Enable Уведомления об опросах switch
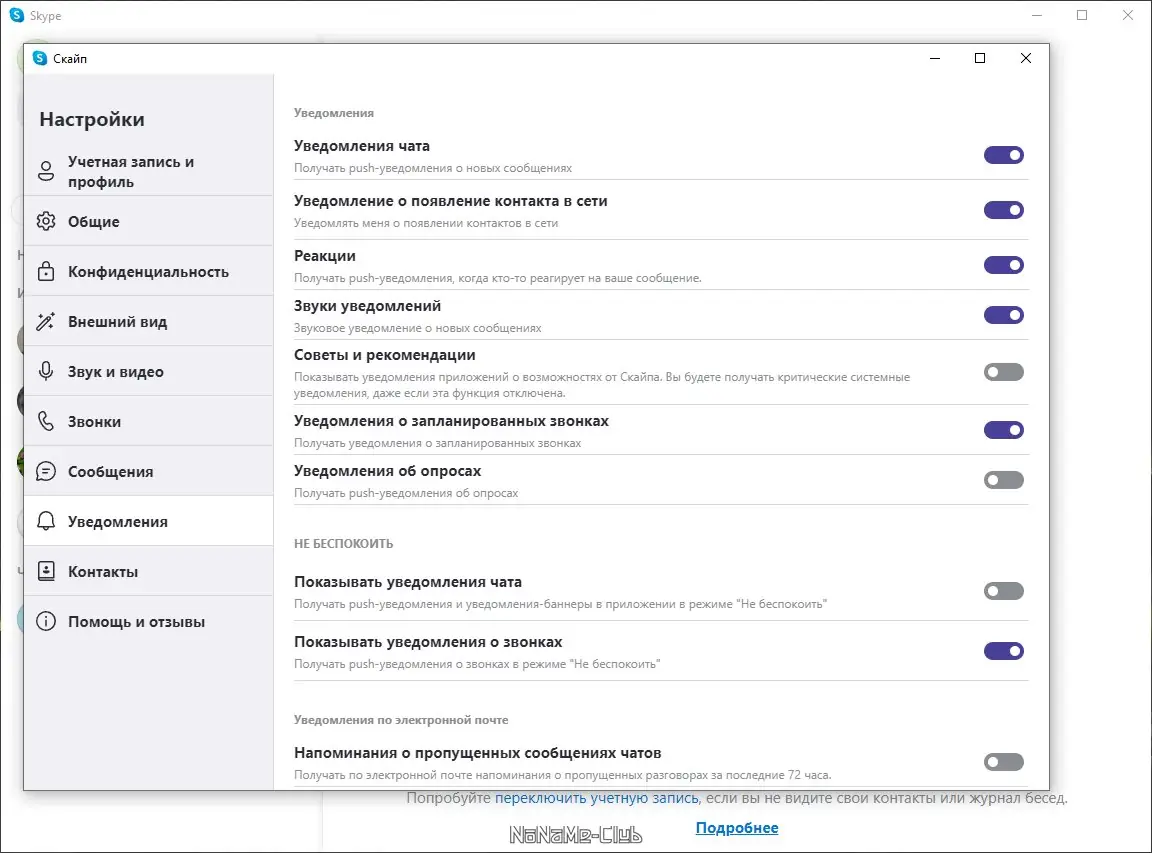 coord(1004,480)
